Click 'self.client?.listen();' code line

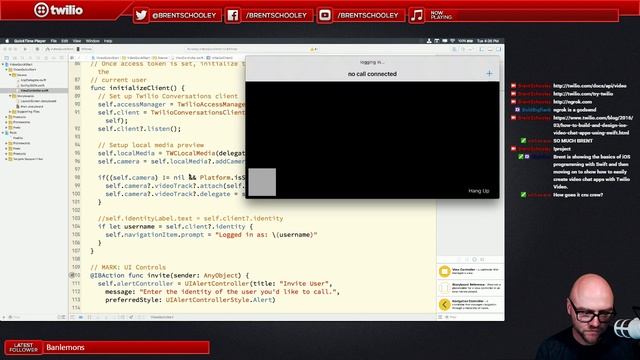[x=139, y=129]
